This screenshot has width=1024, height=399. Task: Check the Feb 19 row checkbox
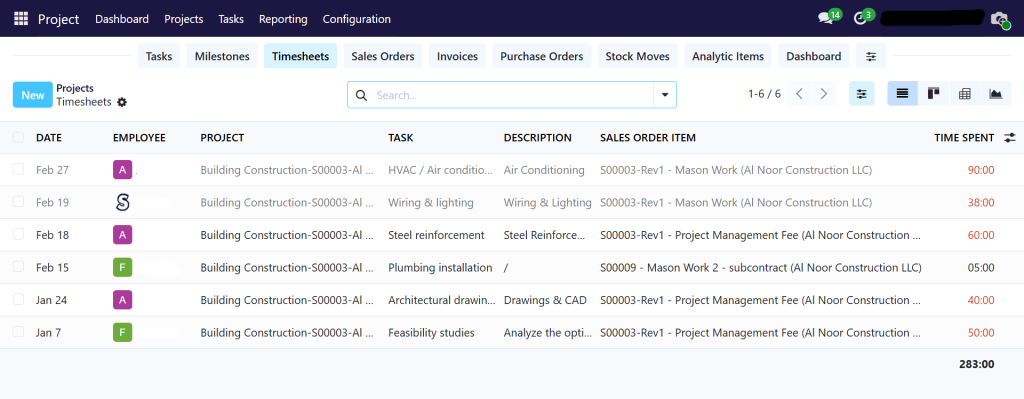(x=18, y=202)
